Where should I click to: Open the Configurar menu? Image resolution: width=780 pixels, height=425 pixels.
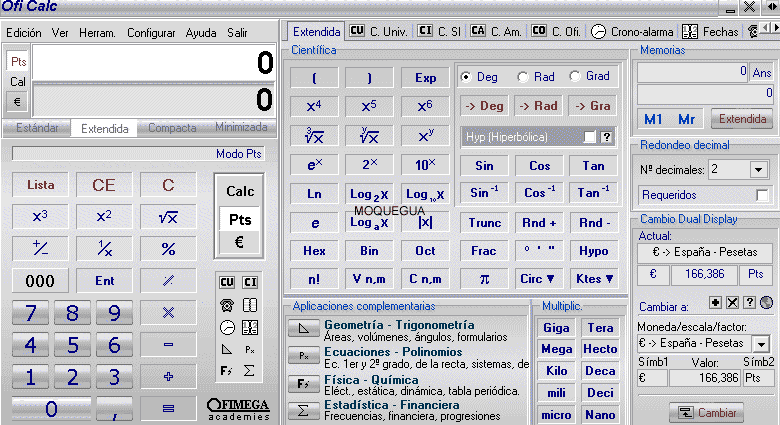(x=151, y=33)
